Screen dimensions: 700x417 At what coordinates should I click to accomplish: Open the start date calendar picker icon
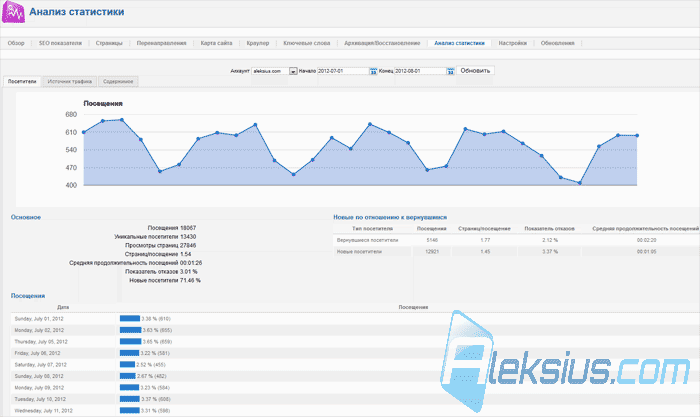pos(373,71)
